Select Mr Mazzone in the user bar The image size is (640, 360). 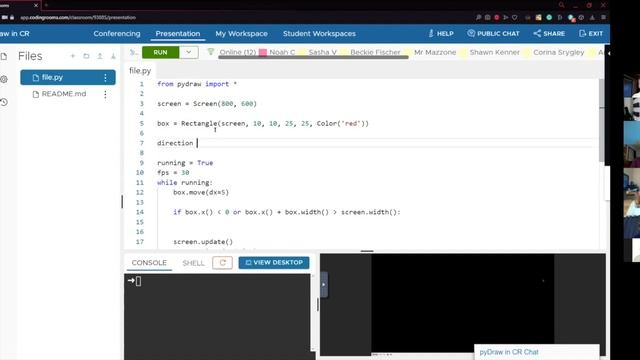(x=435, y=52)
